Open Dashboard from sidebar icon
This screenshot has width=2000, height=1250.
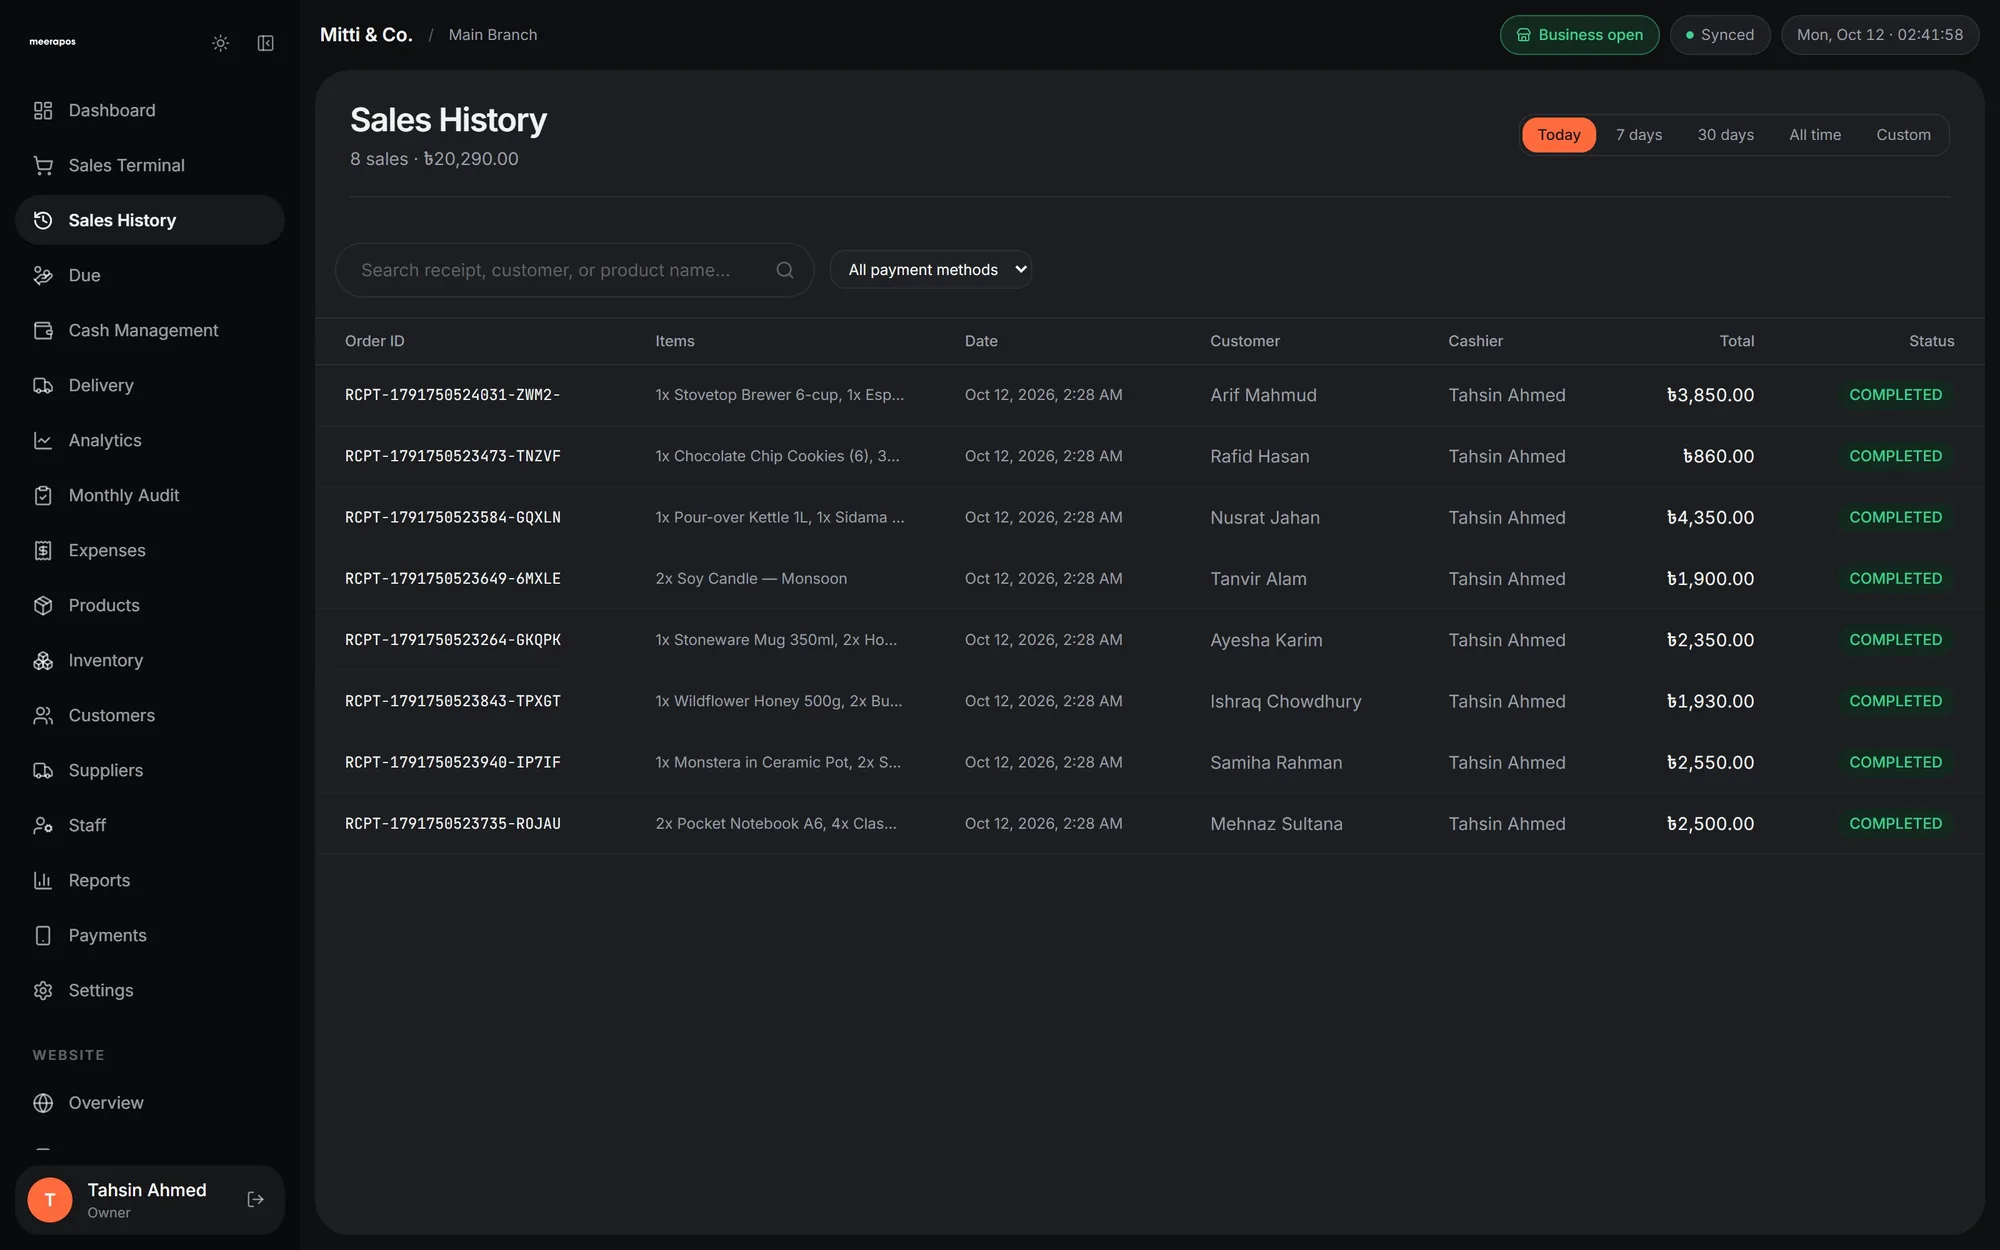[43, 110]
